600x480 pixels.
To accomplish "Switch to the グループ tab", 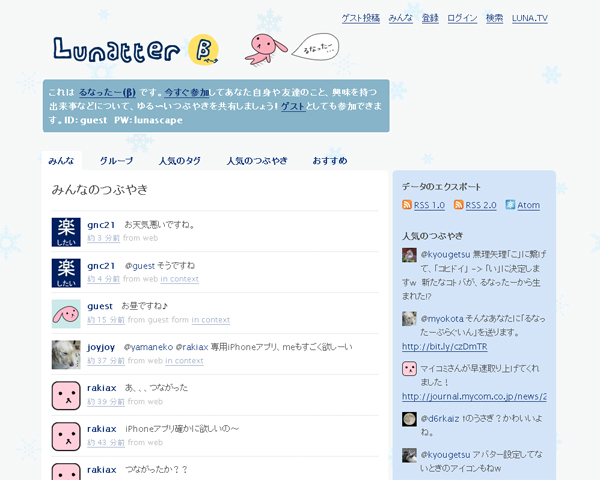I will pos(116,160).
